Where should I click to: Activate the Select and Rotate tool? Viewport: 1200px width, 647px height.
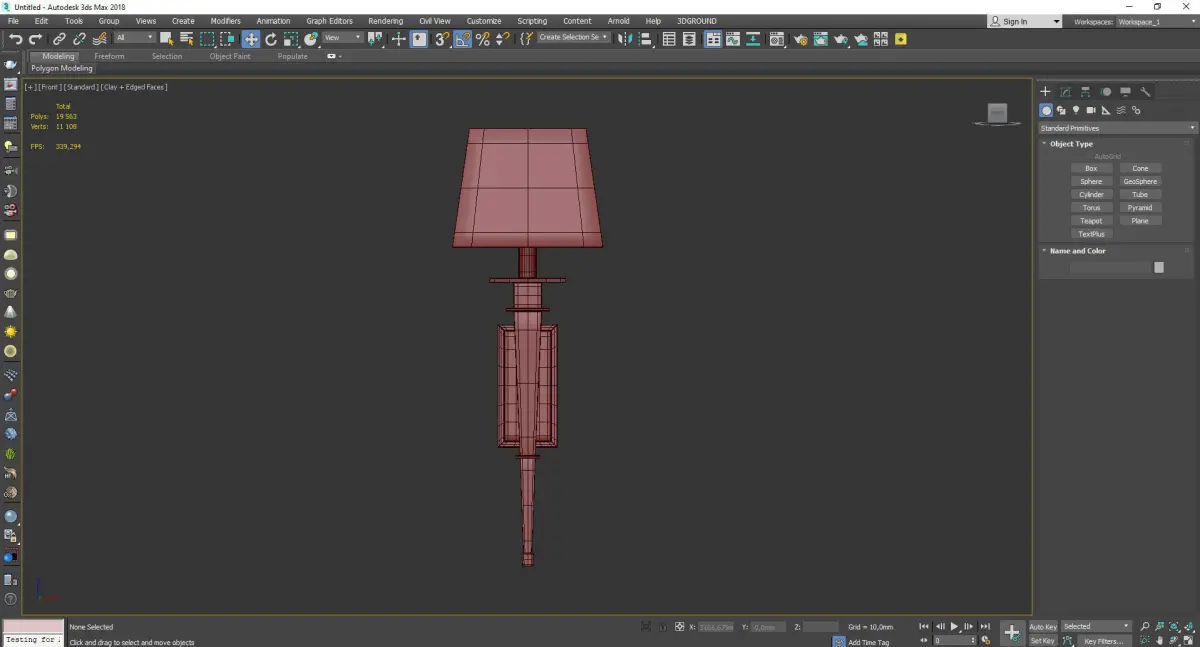click(271, 39)
